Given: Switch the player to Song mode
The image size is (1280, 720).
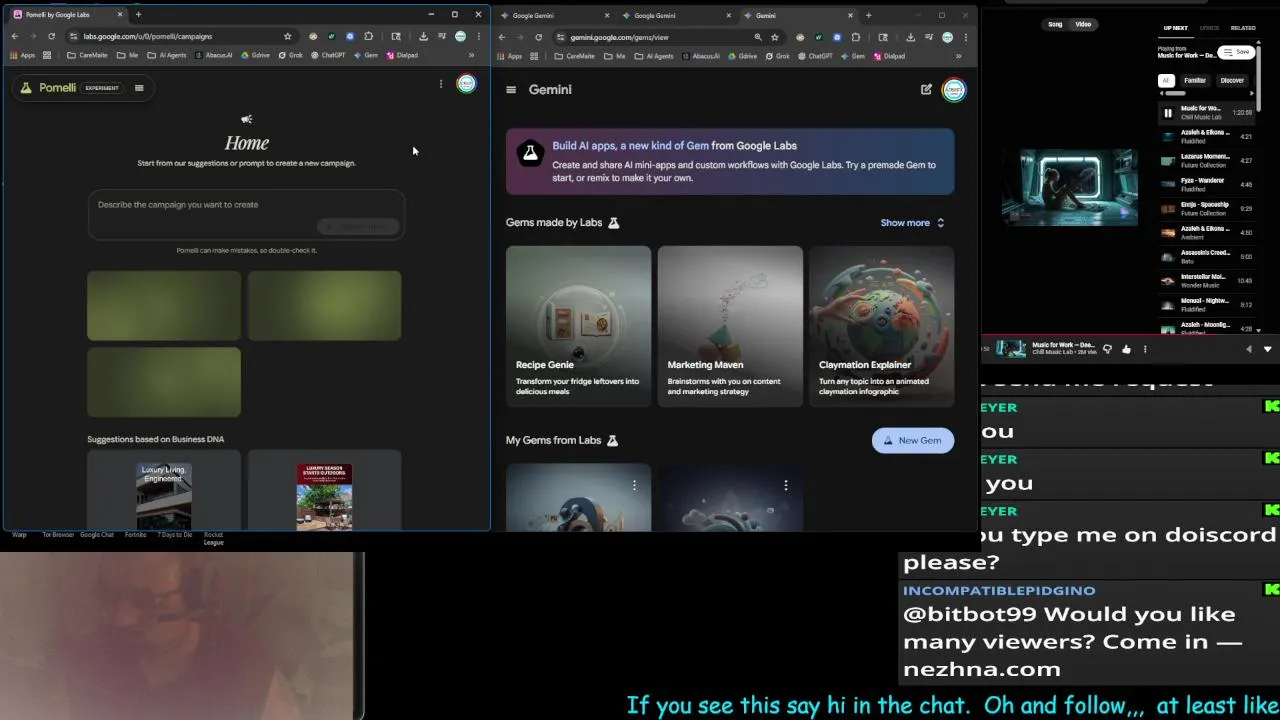Looking at the screenshot, I should point(1055,24).
